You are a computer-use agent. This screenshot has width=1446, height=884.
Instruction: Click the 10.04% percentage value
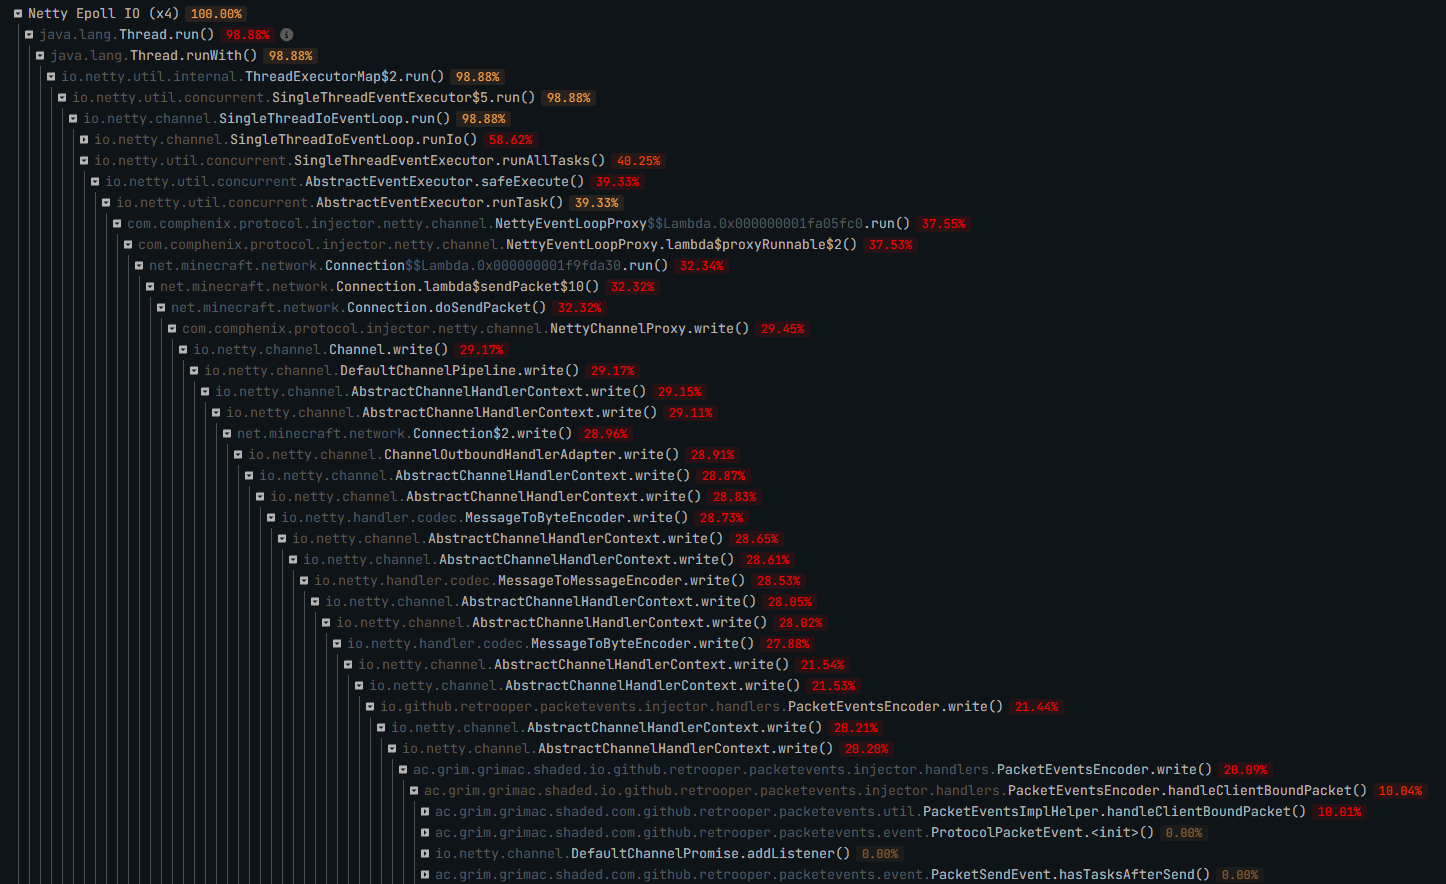(x=1401, y=791)
